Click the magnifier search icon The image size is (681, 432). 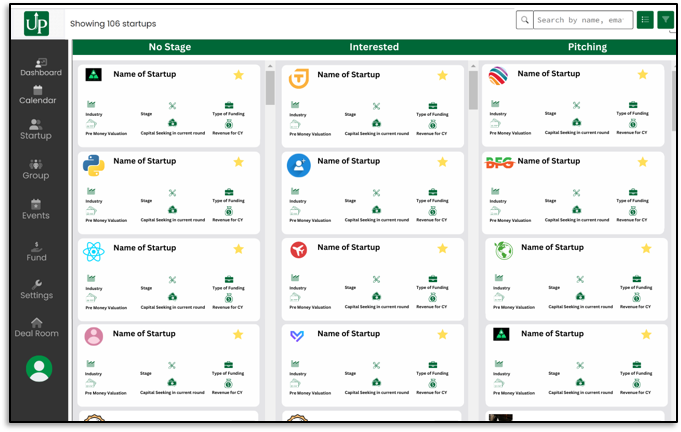[525, 20]
